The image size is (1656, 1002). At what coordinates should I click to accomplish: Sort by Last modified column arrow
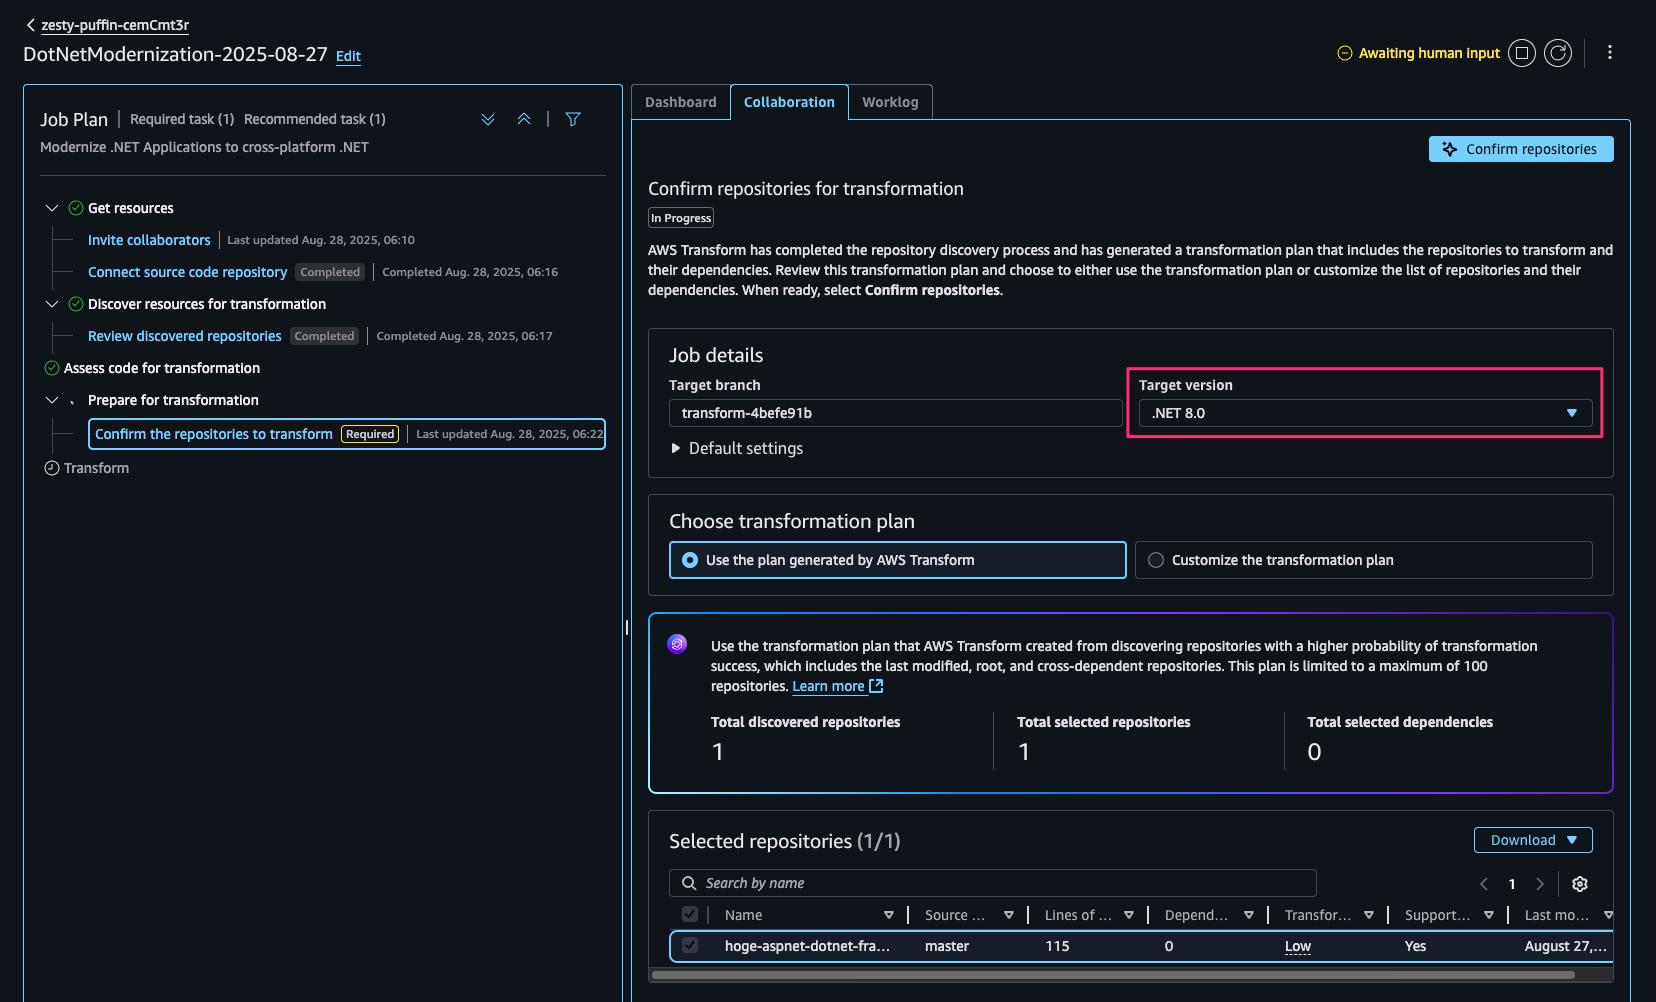point(1608,915)
